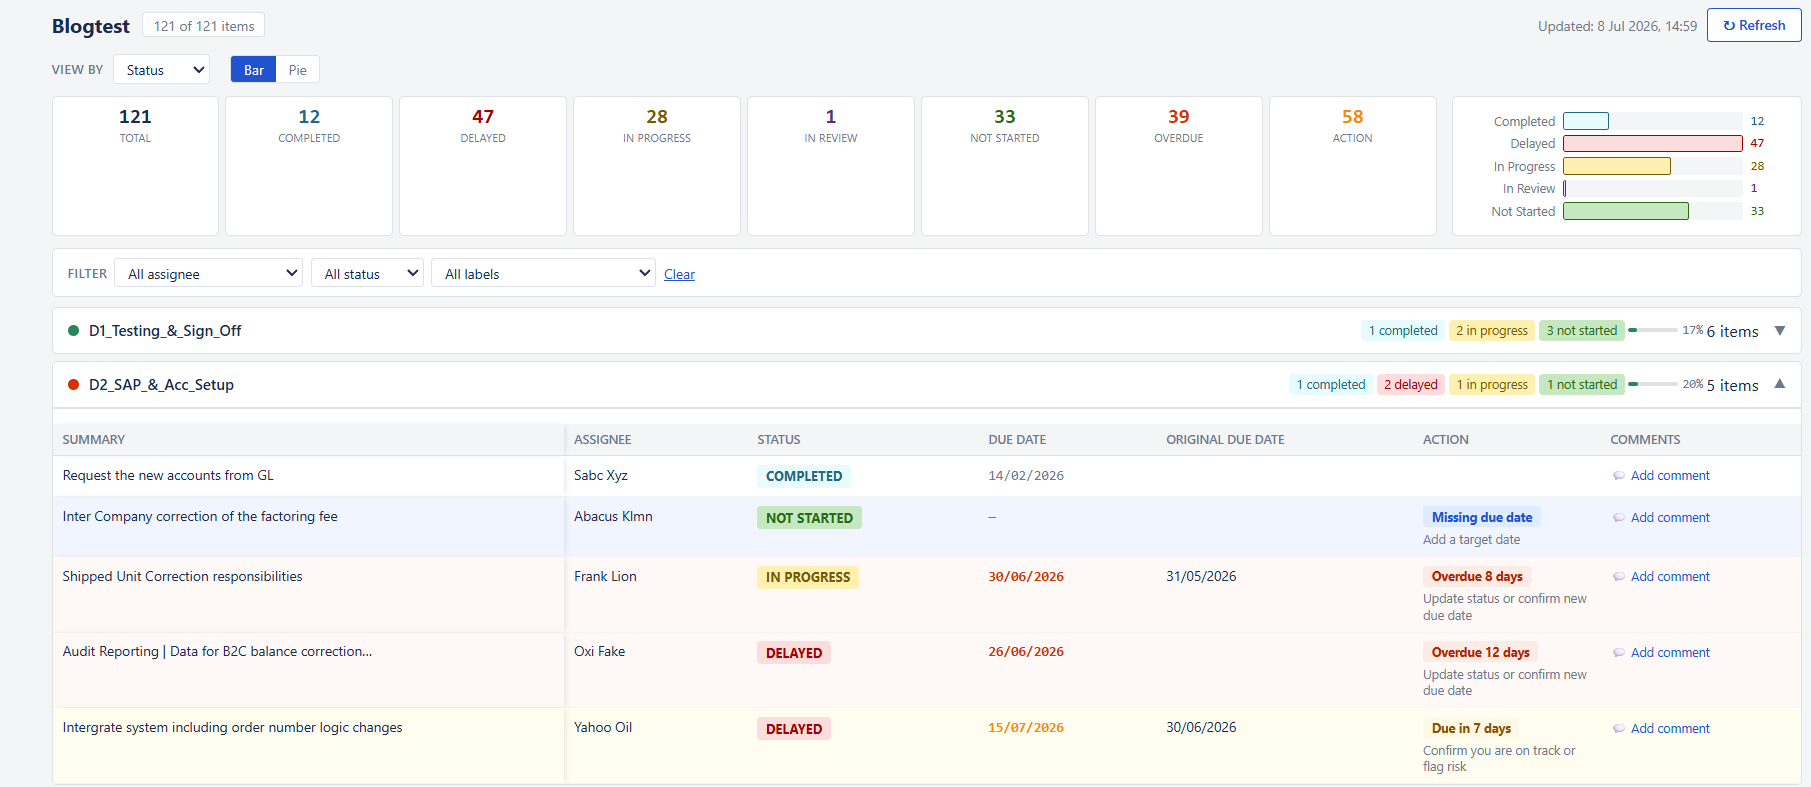Click the Completed bar in the chart

(x=1586, y=121)
